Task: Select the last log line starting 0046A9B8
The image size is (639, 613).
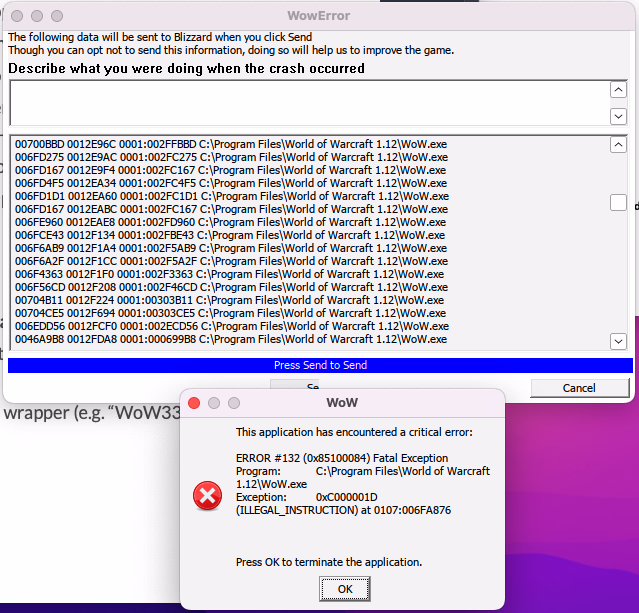Action: (x=231, y=339)
